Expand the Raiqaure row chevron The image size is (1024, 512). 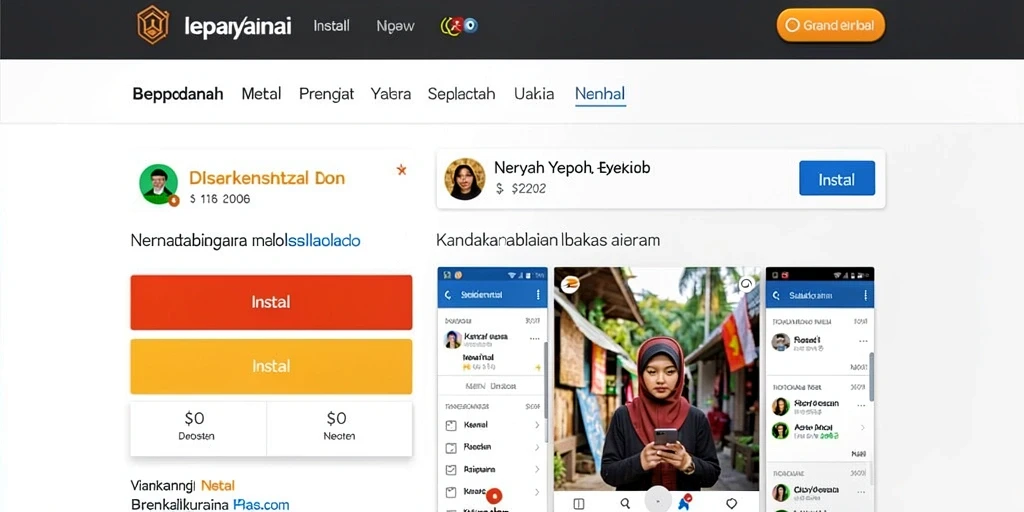click(x=537, y=470)
